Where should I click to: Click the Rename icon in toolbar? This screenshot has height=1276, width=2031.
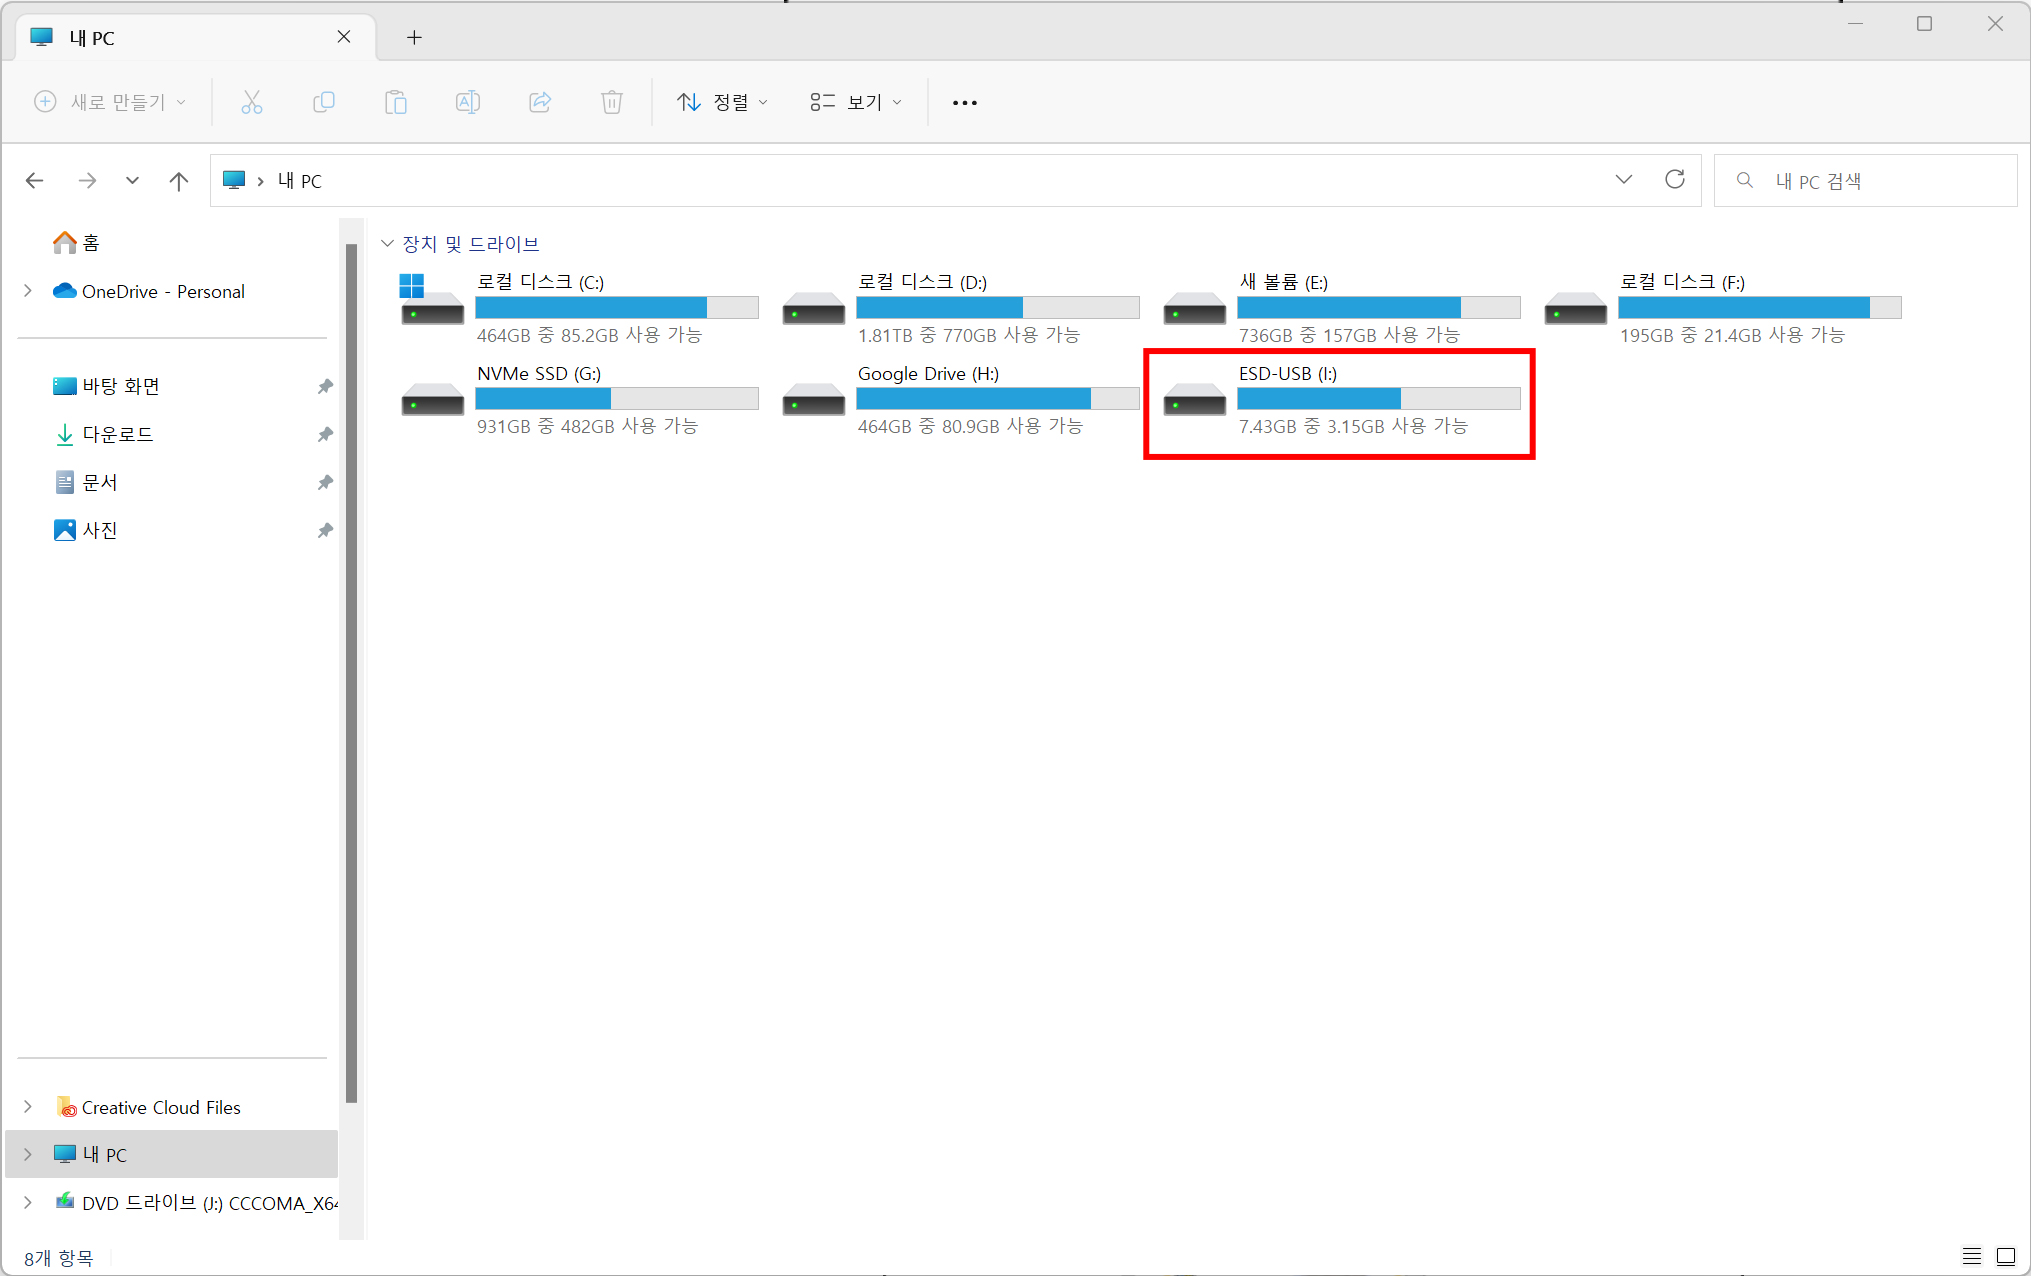pos(467,102)
